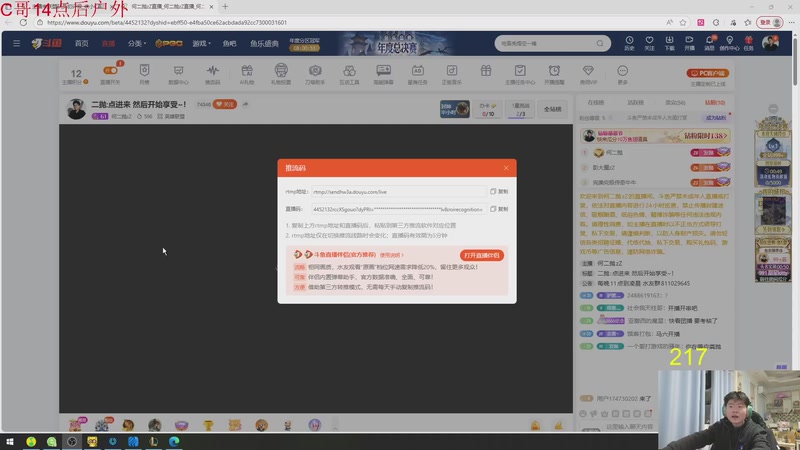Refresh the browser page
The width and height of the screenshot is (800, 450).
coord(23,22)
